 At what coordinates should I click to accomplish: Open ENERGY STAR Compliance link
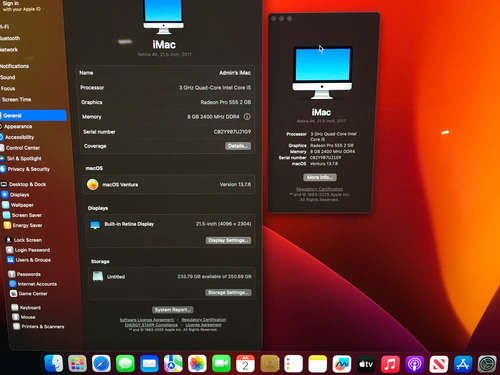151,325
